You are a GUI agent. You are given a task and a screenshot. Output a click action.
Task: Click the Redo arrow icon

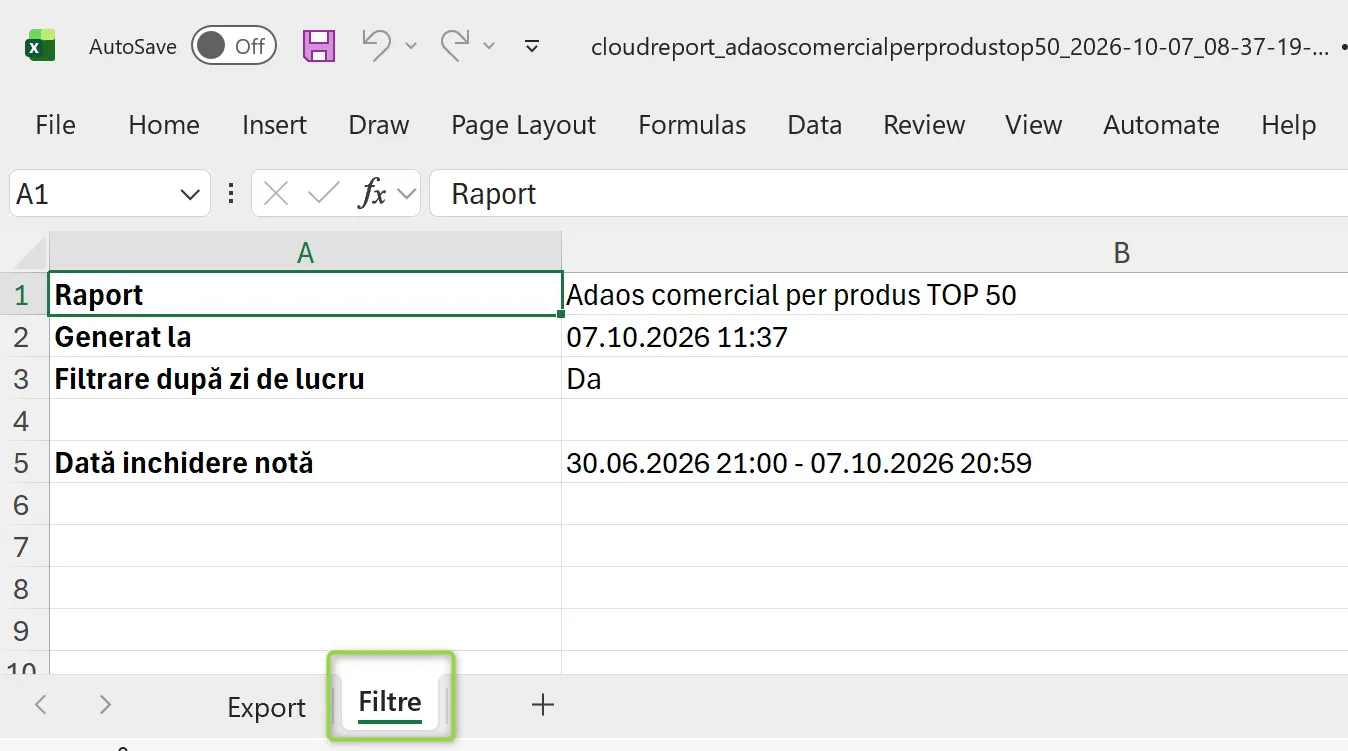click(456, 45)
